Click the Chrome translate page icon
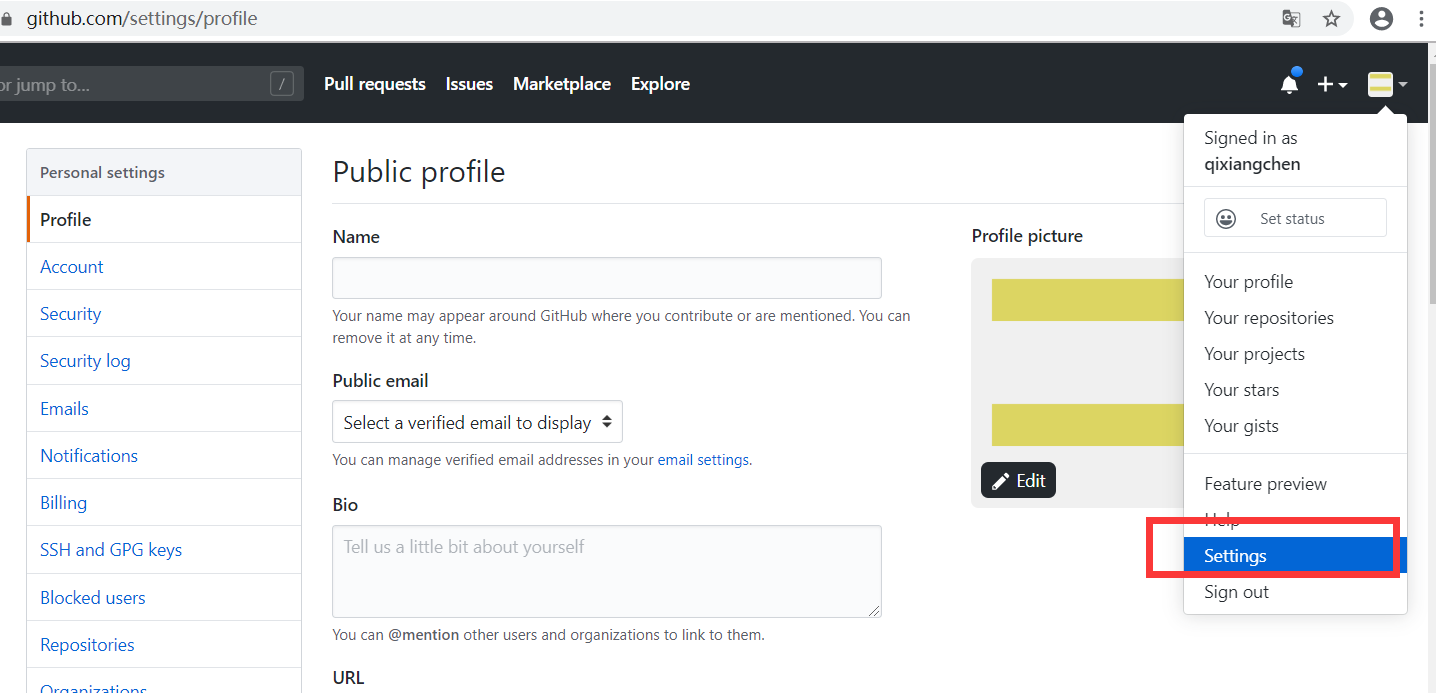1436x693 pixels. point(1292,19)
